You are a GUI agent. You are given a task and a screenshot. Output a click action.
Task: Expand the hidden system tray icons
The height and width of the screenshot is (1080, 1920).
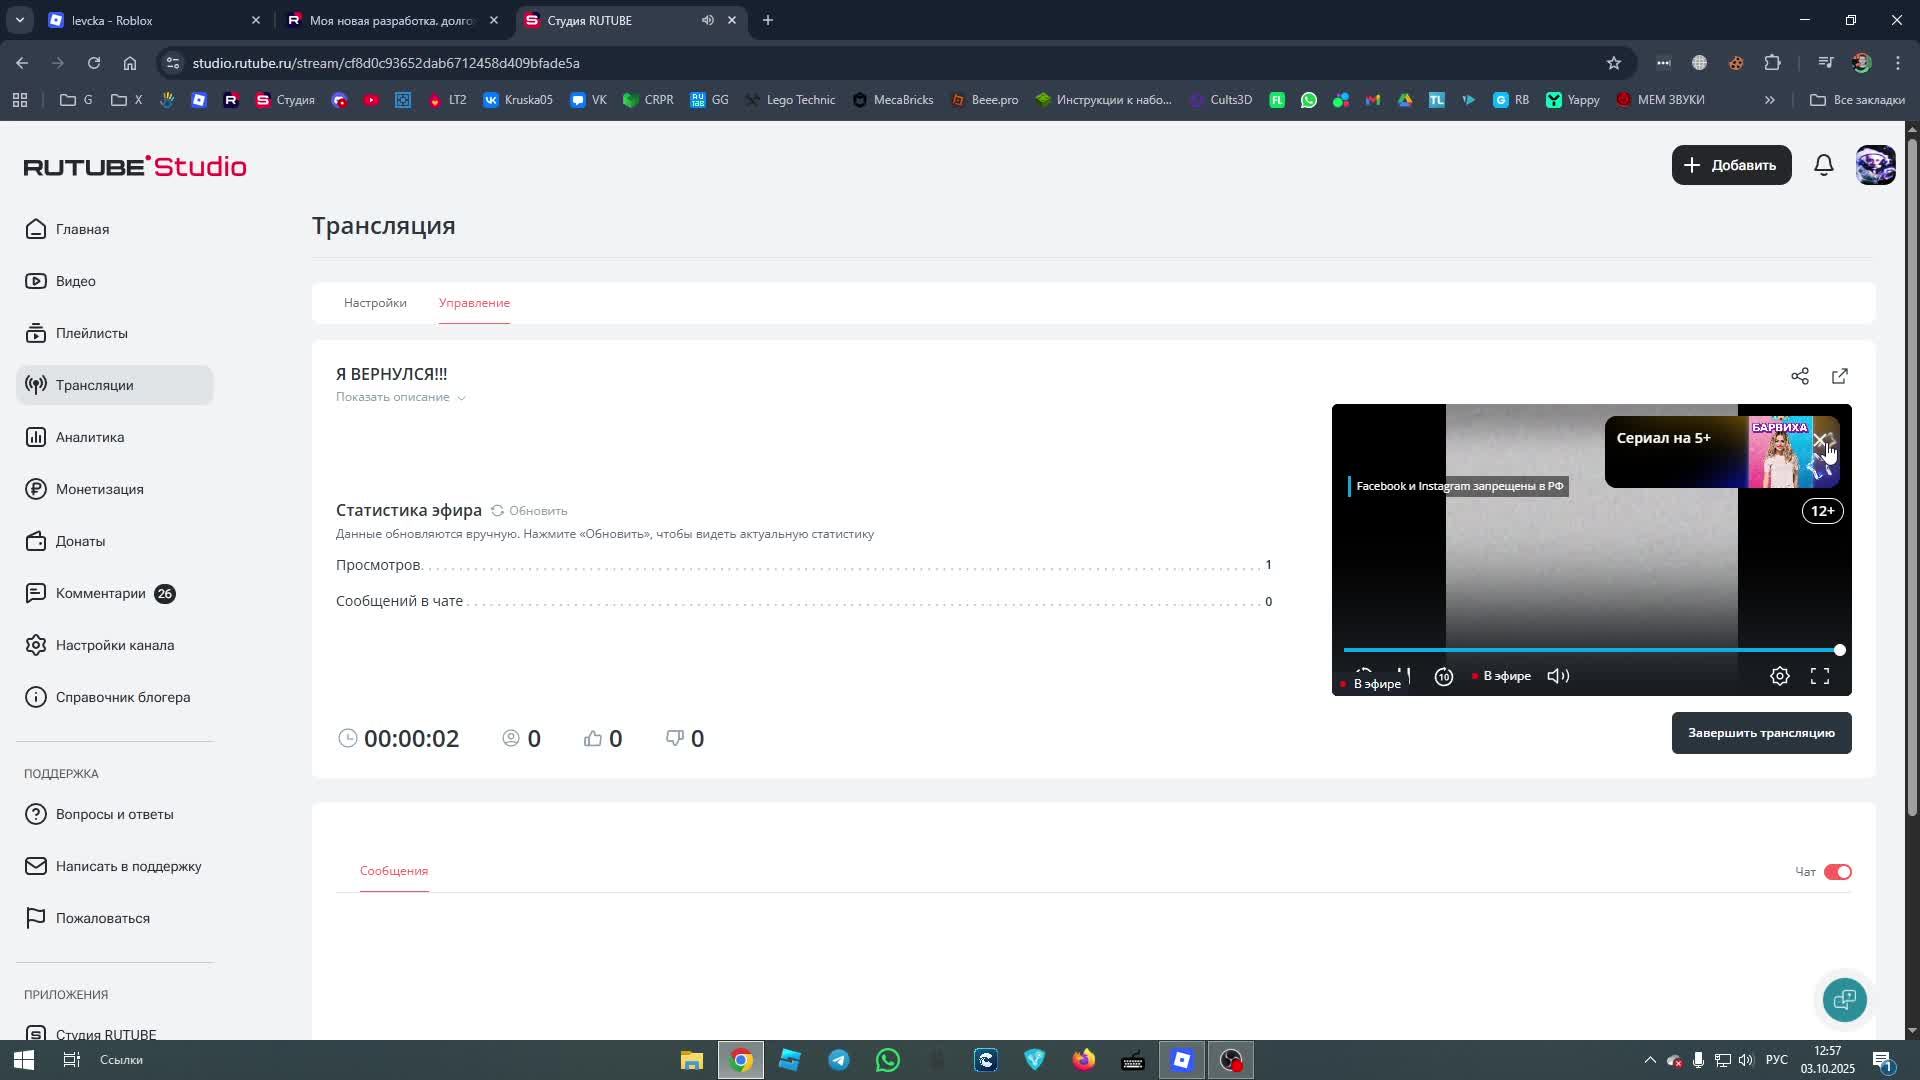(x=1650, y=1060)
